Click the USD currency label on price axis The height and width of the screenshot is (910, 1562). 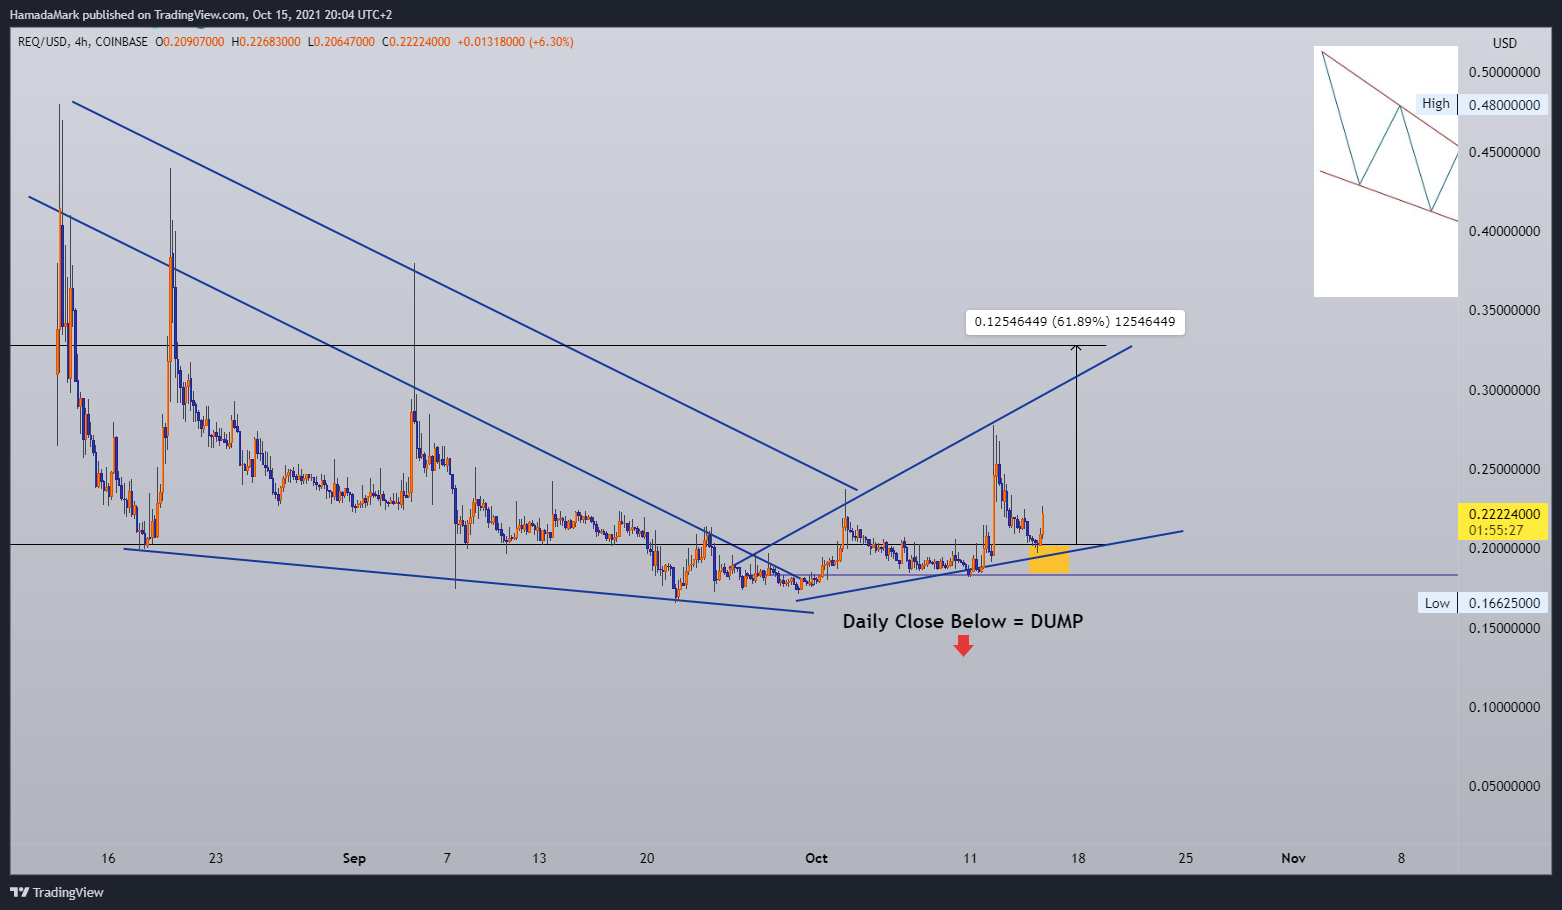pyautogui.click(x=1504, y=43)
